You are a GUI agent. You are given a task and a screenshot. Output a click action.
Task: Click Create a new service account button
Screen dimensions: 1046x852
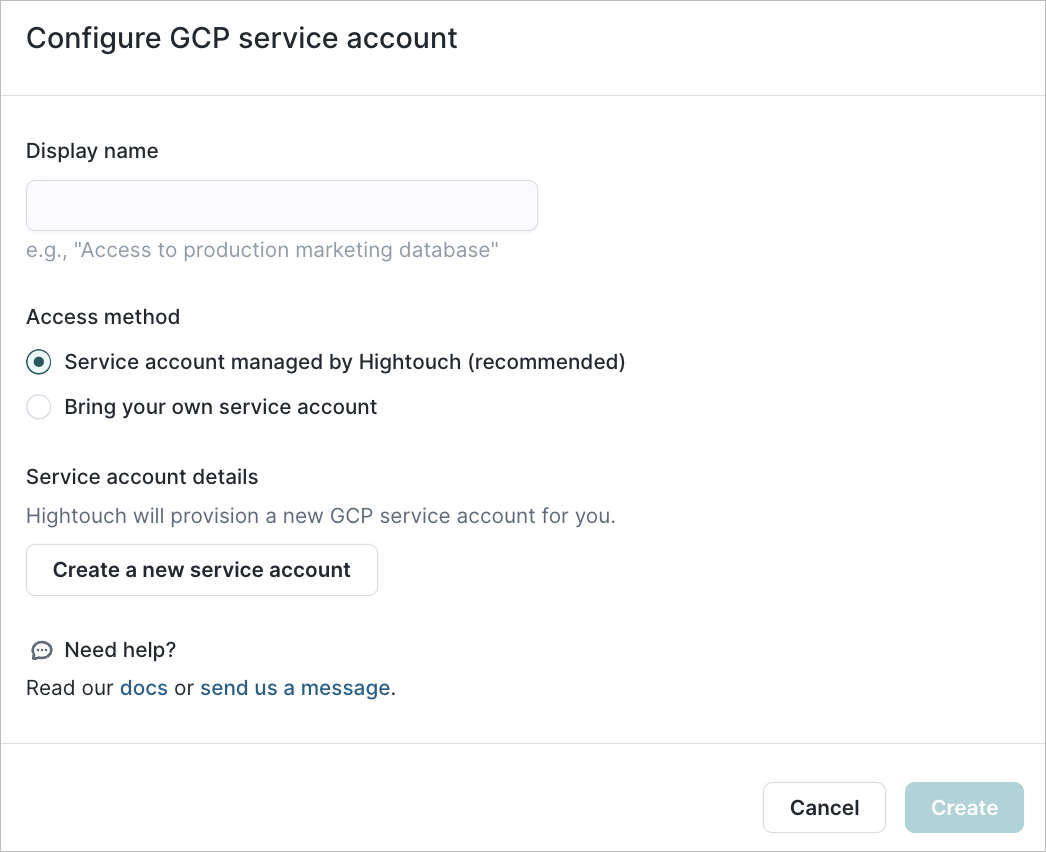click(201, 570)
